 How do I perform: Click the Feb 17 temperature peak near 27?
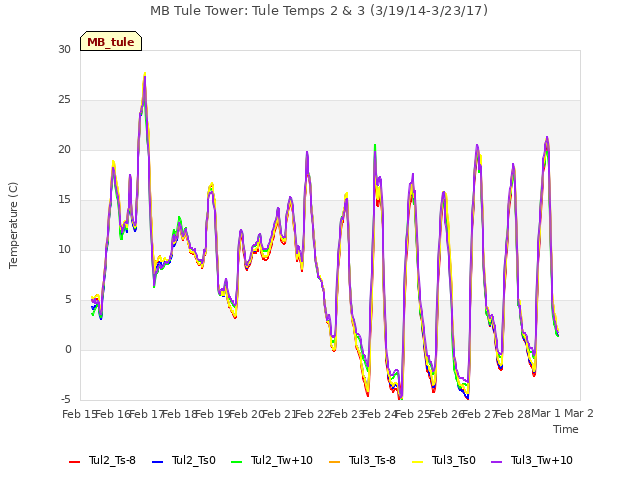(x=144, y=75)
